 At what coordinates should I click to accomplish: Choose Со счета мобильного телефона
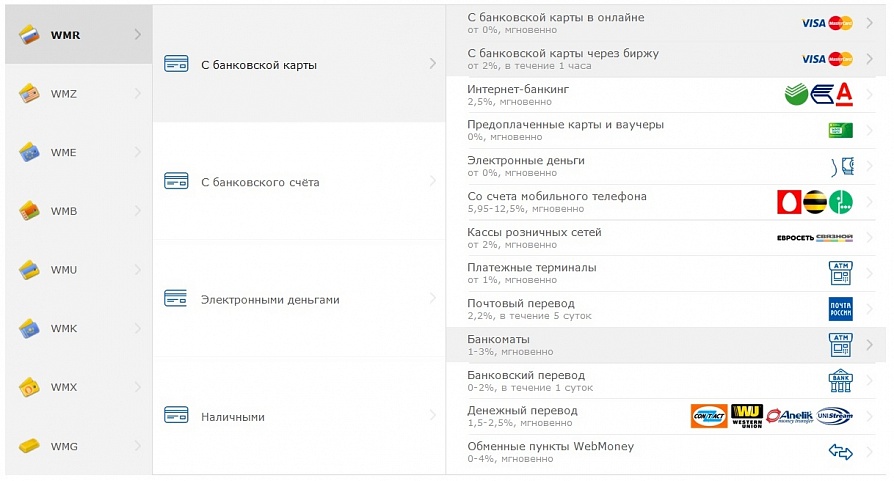point(665,202)
